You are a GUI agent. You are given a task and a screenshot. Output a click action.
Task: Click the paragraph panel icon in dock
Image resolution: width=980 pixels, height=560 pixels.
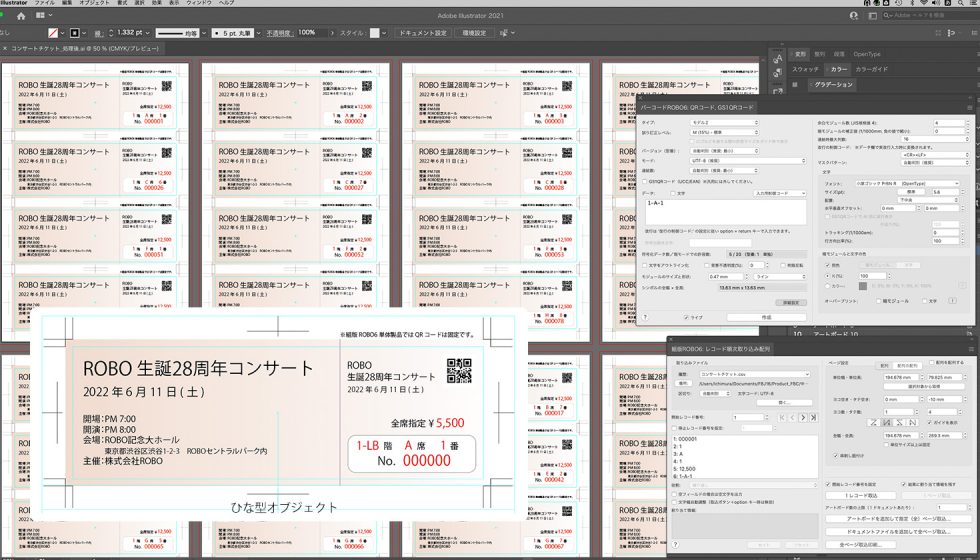coord(778,74)
